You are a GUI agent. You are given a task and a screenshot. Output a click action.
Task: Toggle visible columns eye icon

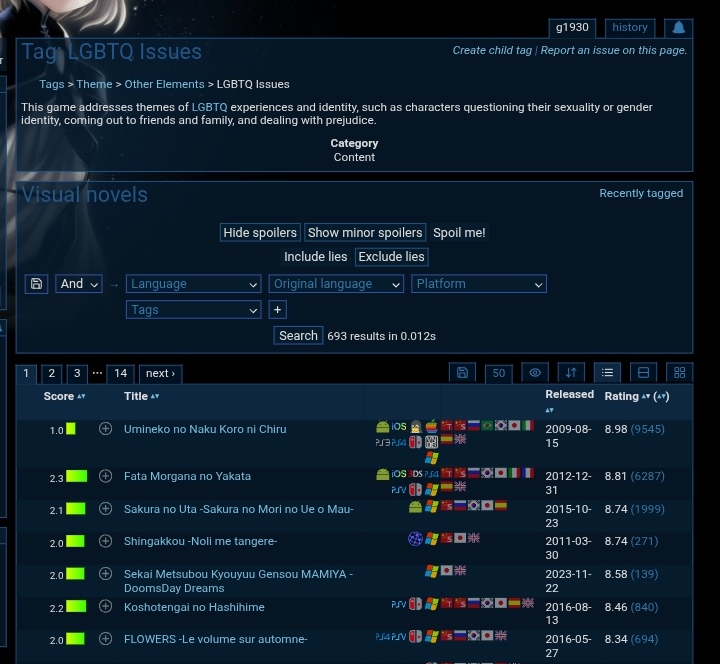coord(535,372)
